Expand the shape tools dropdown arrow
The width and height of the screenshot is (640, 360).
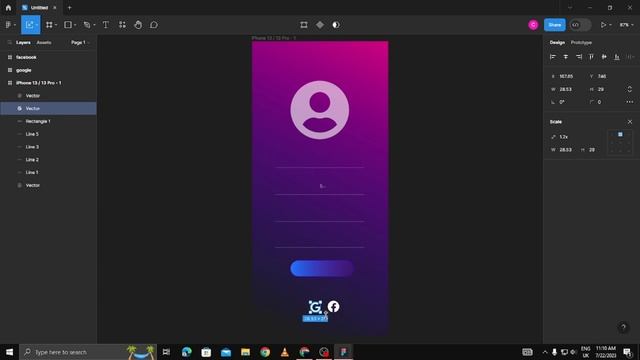coord(75,25)
